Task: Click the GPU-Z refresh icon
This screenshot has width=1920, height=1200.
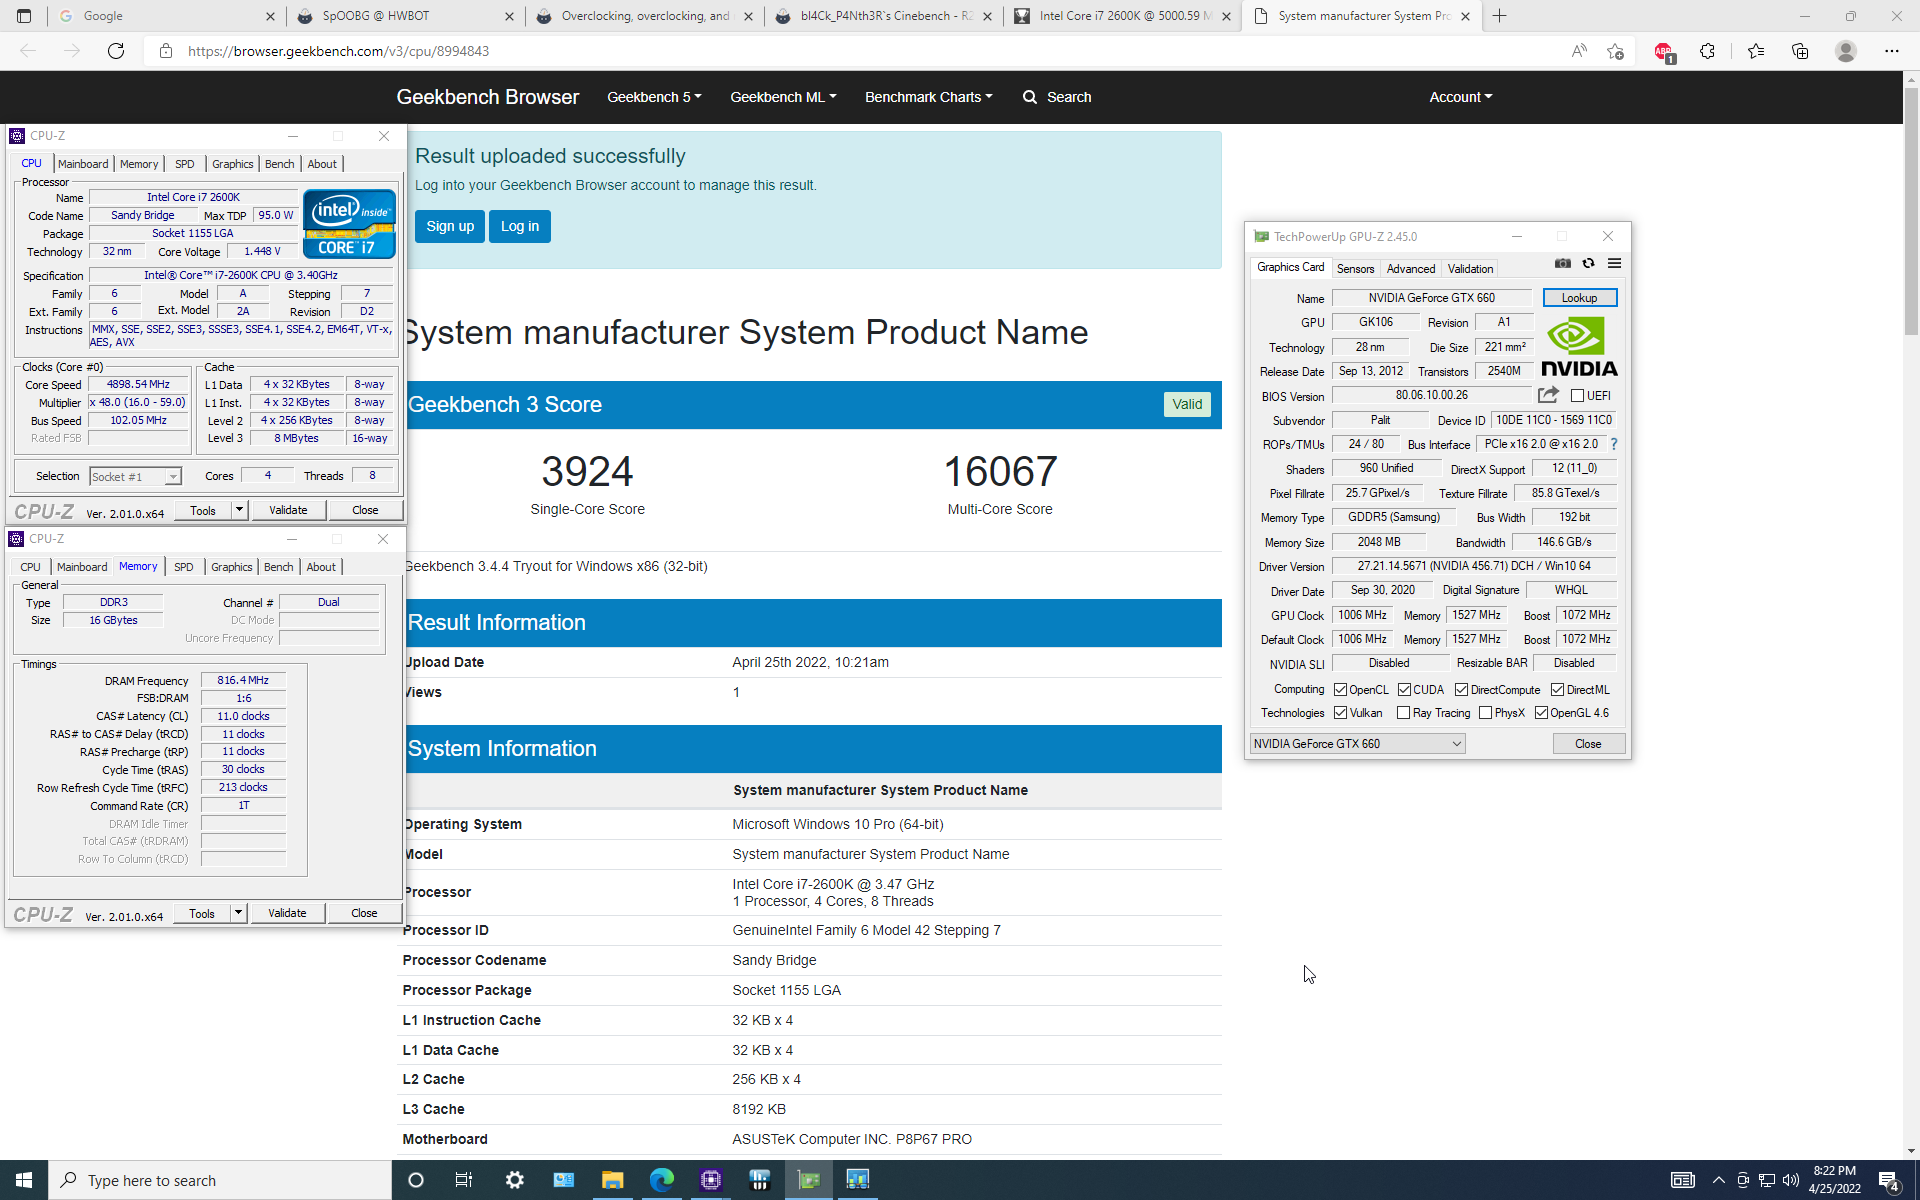Action: 1588,264
